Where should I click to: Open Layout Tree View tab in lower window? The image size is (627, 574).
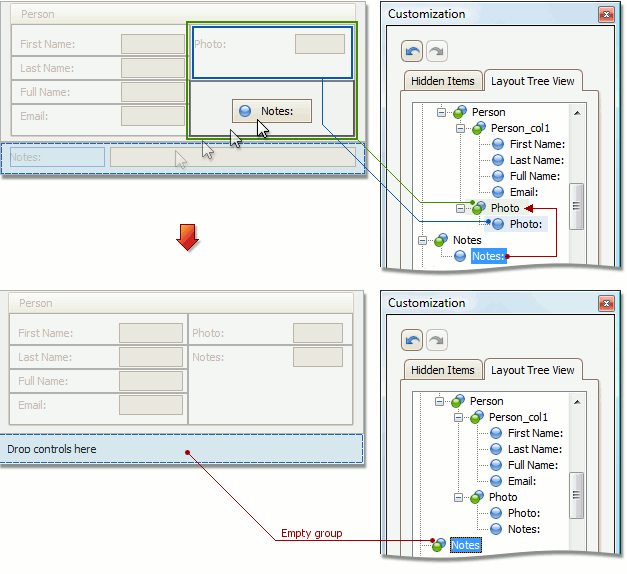[x=533, y=370]
